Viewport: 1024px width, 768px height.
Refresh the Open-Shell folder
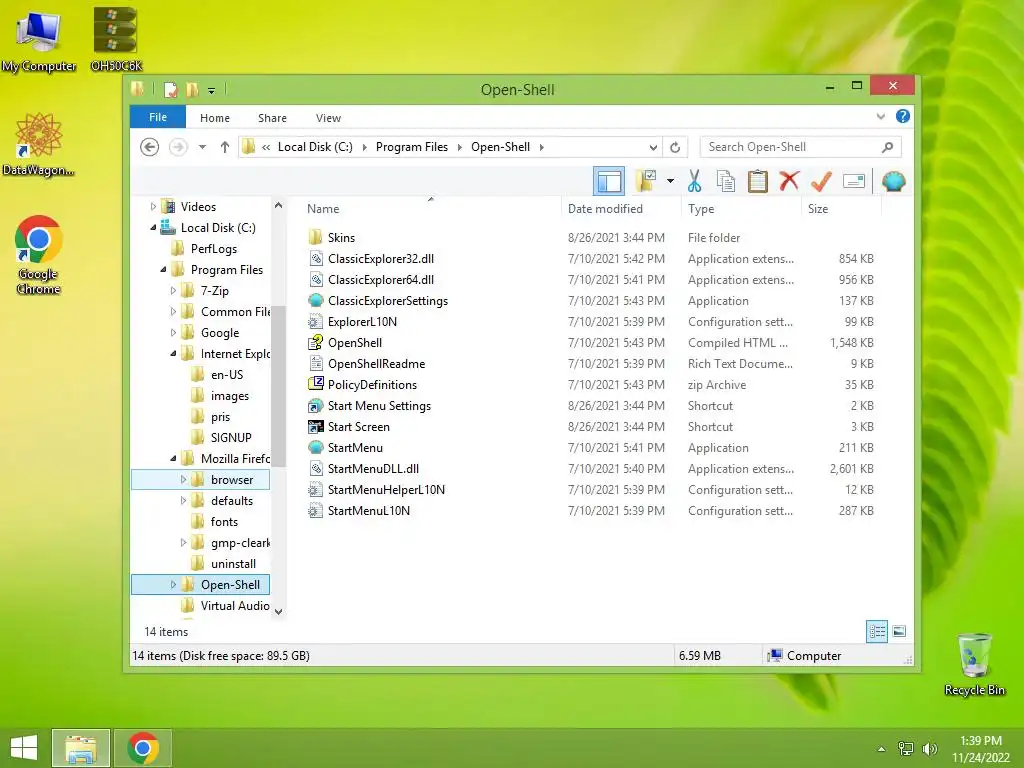pyautogui.click(x=675, y=147)
